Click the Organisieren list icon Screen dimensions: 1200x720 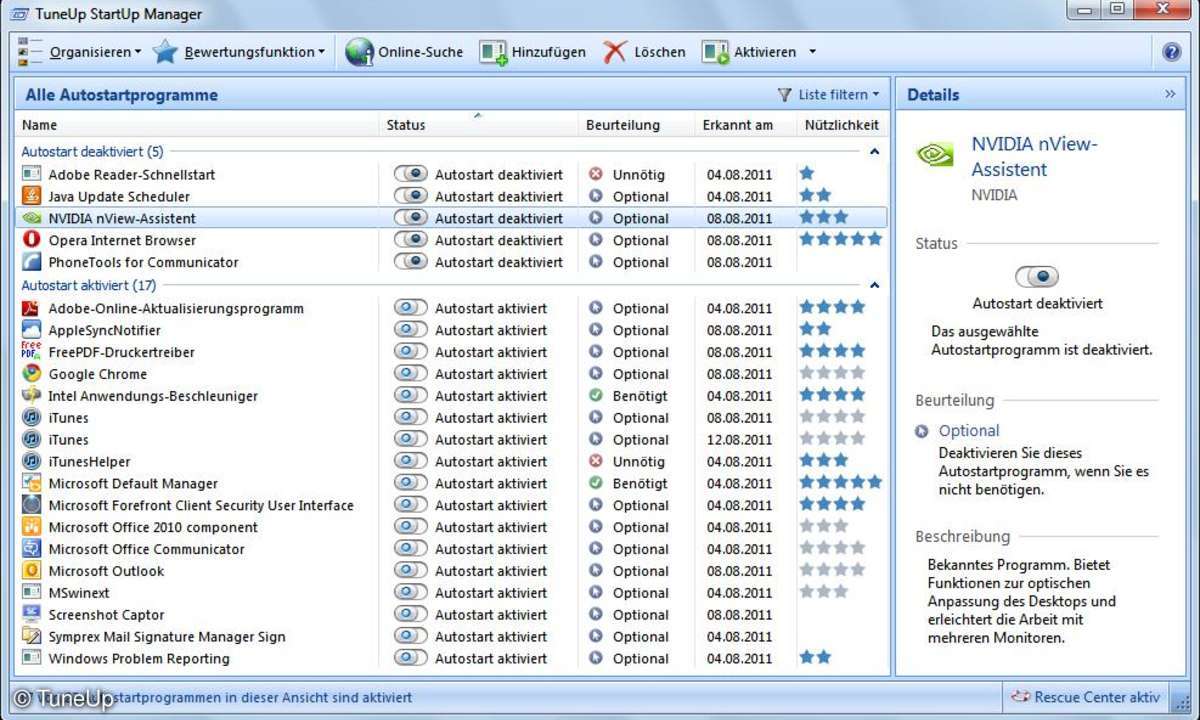31,52
